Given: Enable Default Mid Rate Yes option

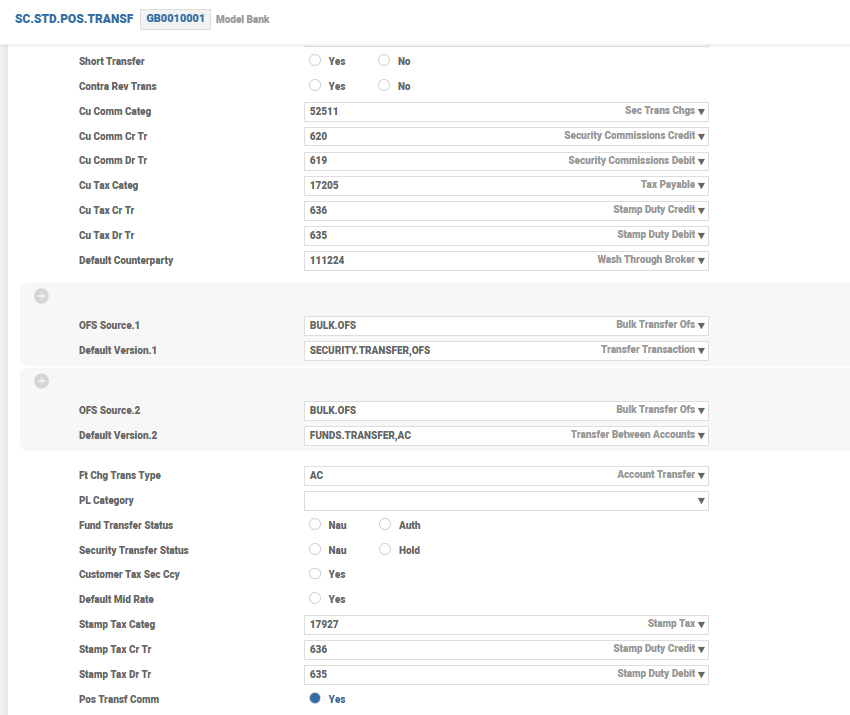Looking at the screenshot, I should 315,599.
